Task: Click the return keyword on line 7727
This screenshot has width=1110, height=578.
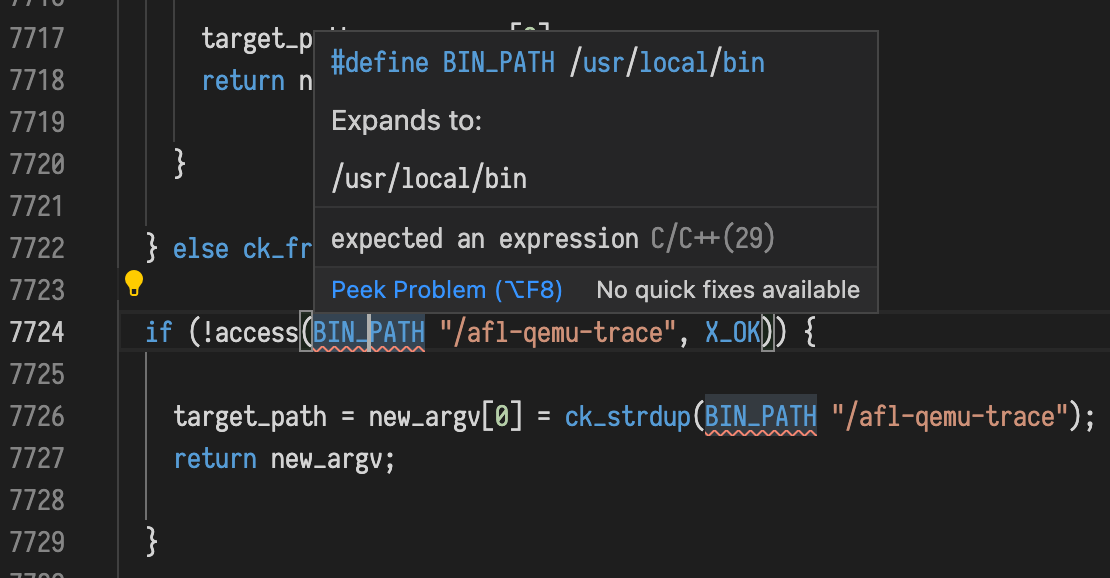Action: coord(214,458)
